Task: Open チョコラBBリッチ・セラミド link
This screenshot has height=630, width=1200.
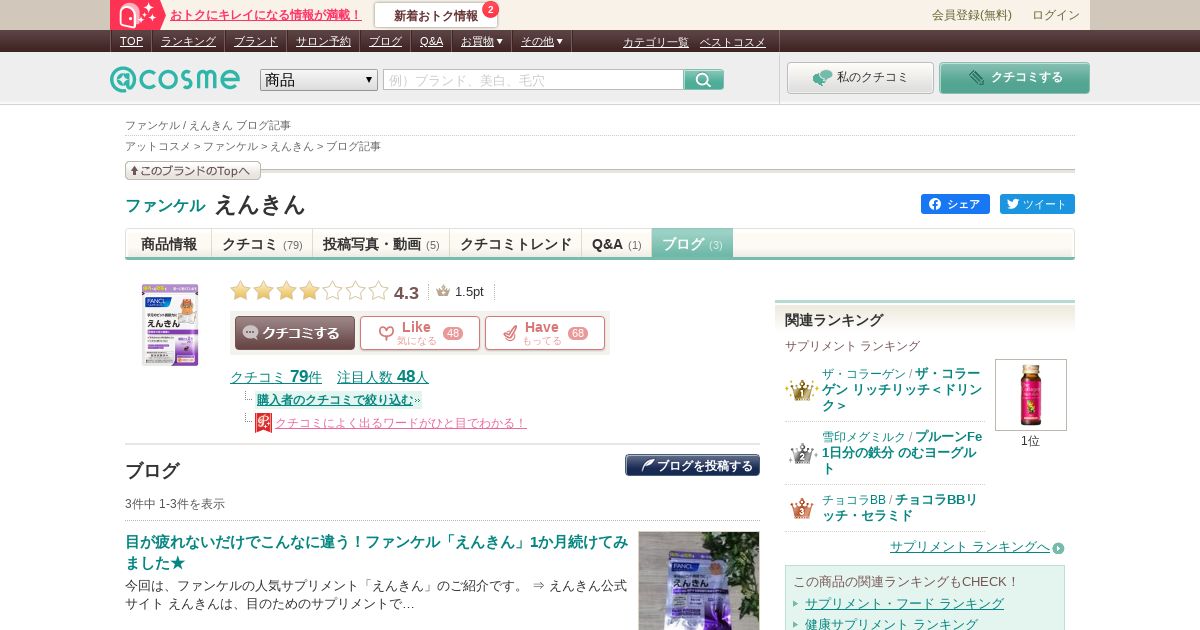Action: pos(900,508)
